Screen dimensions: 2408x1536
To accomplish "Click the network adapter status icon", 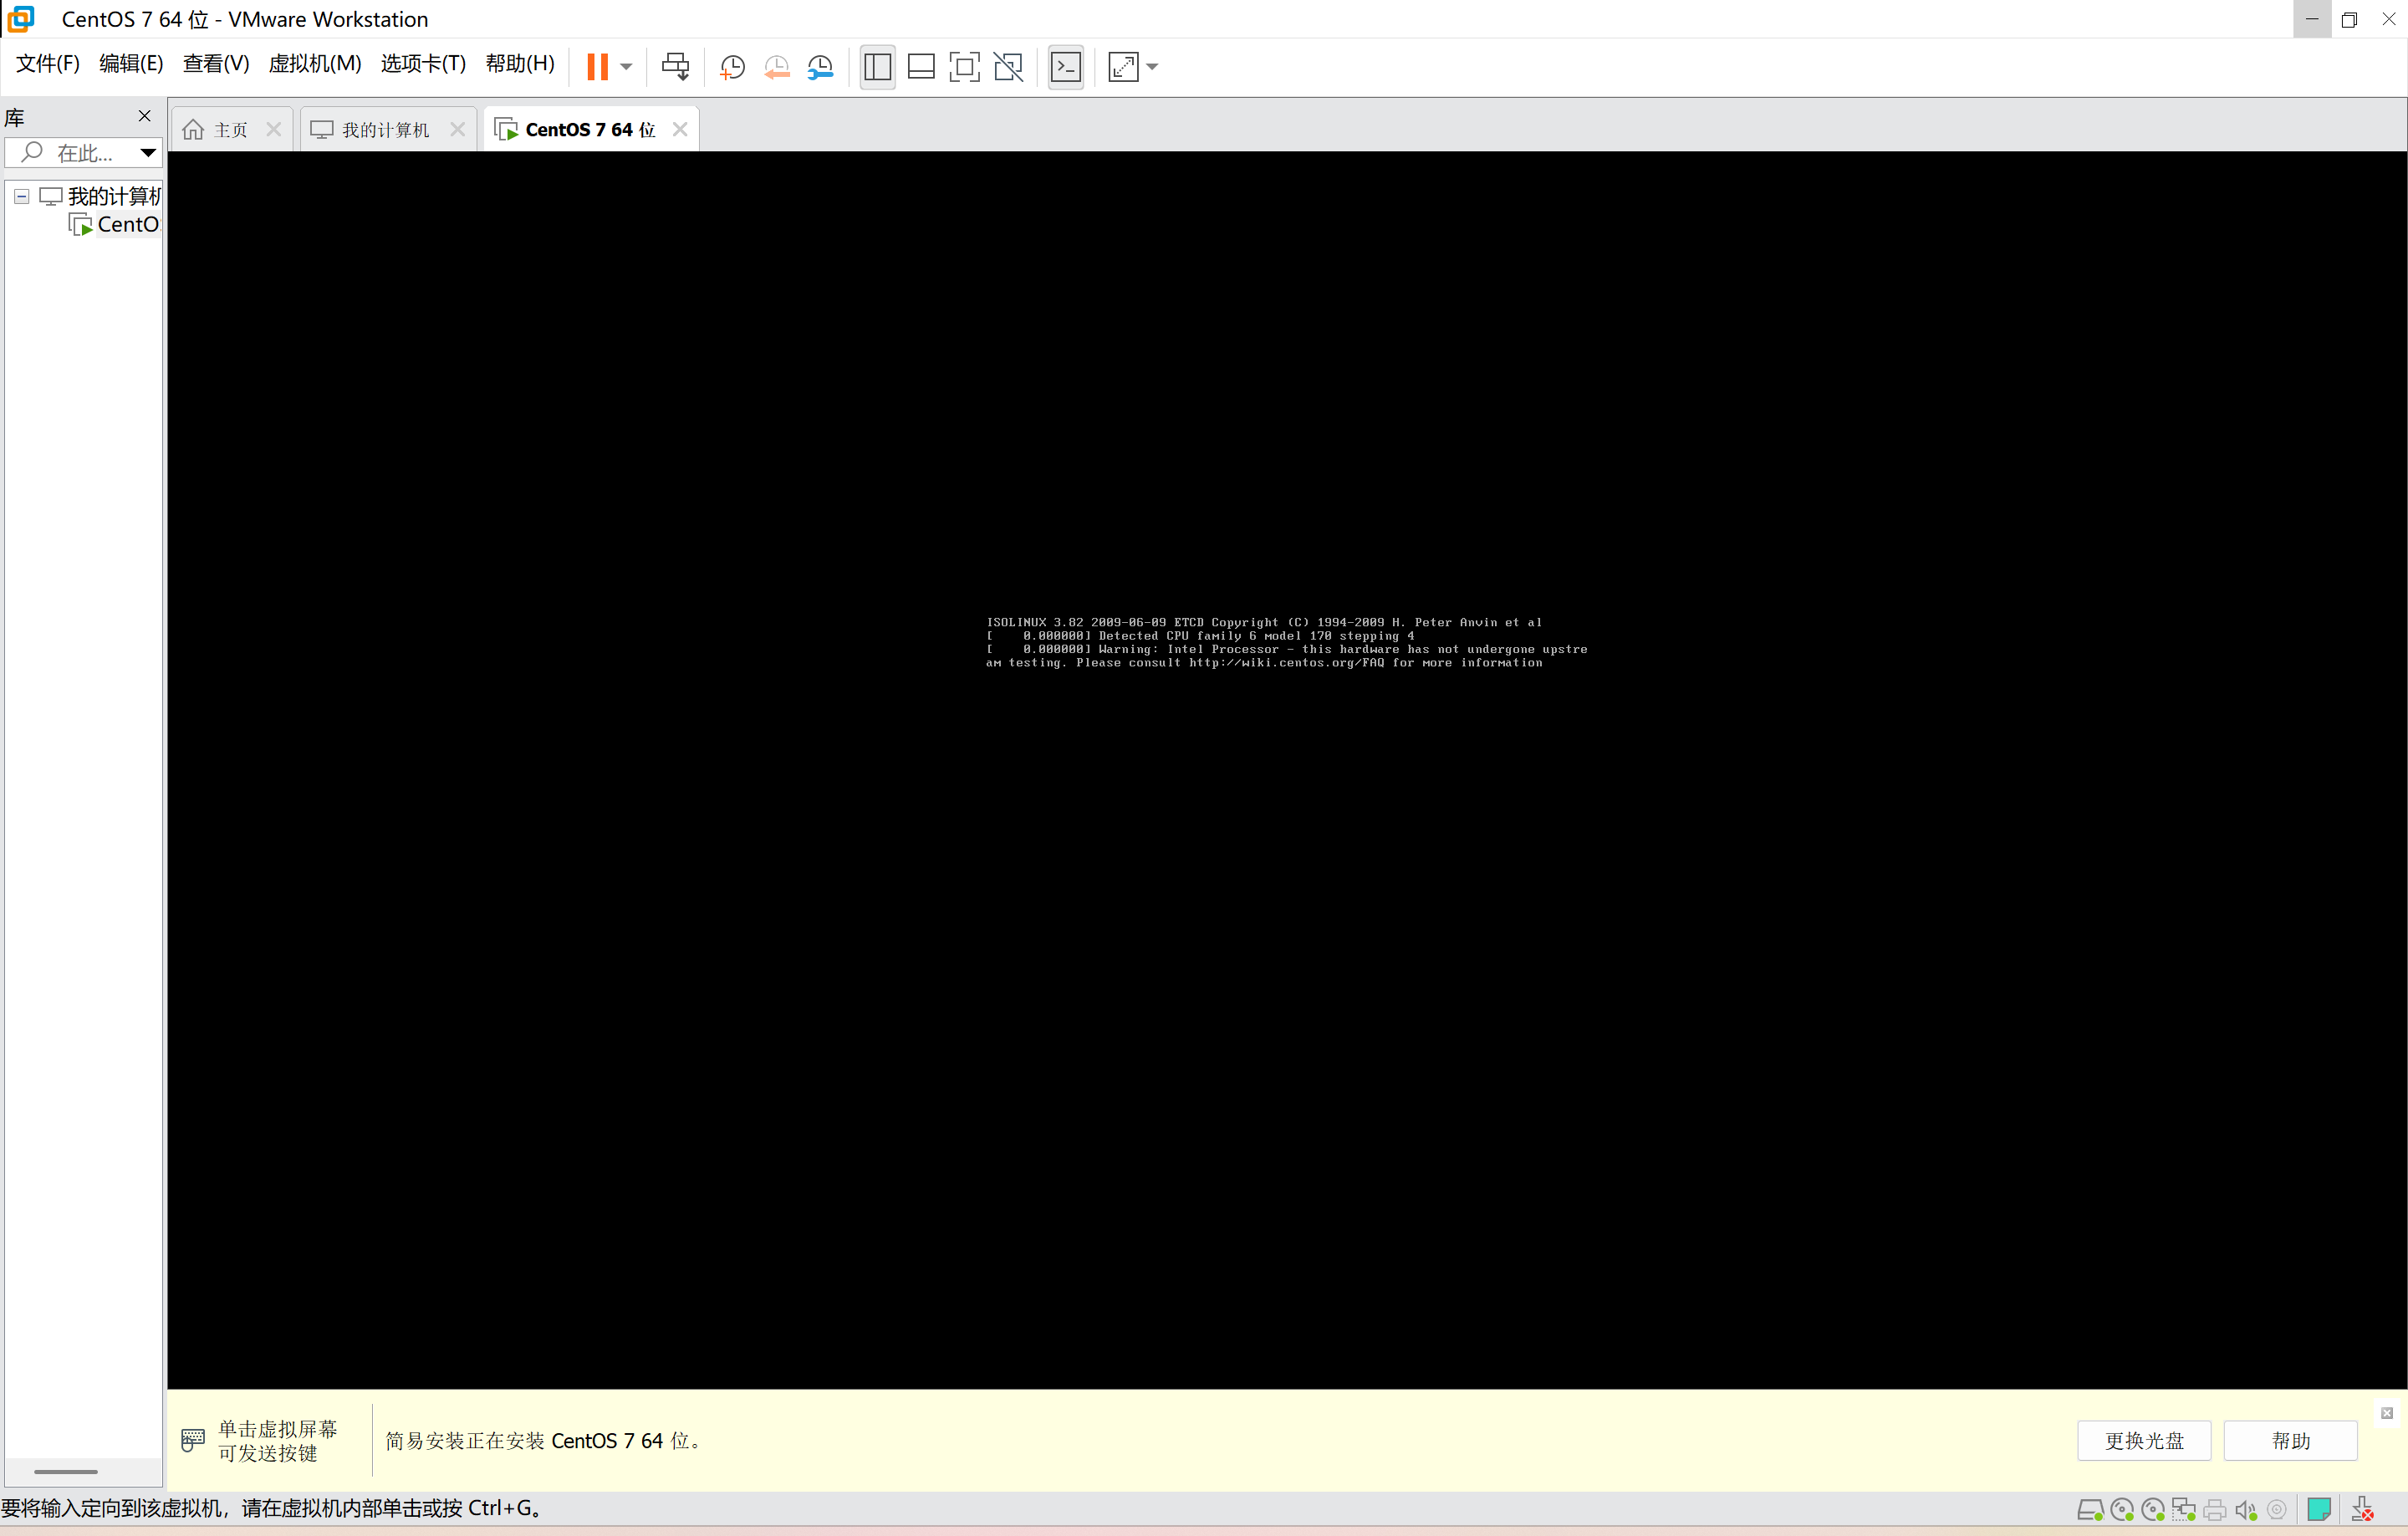I will pos(2183,1510).
